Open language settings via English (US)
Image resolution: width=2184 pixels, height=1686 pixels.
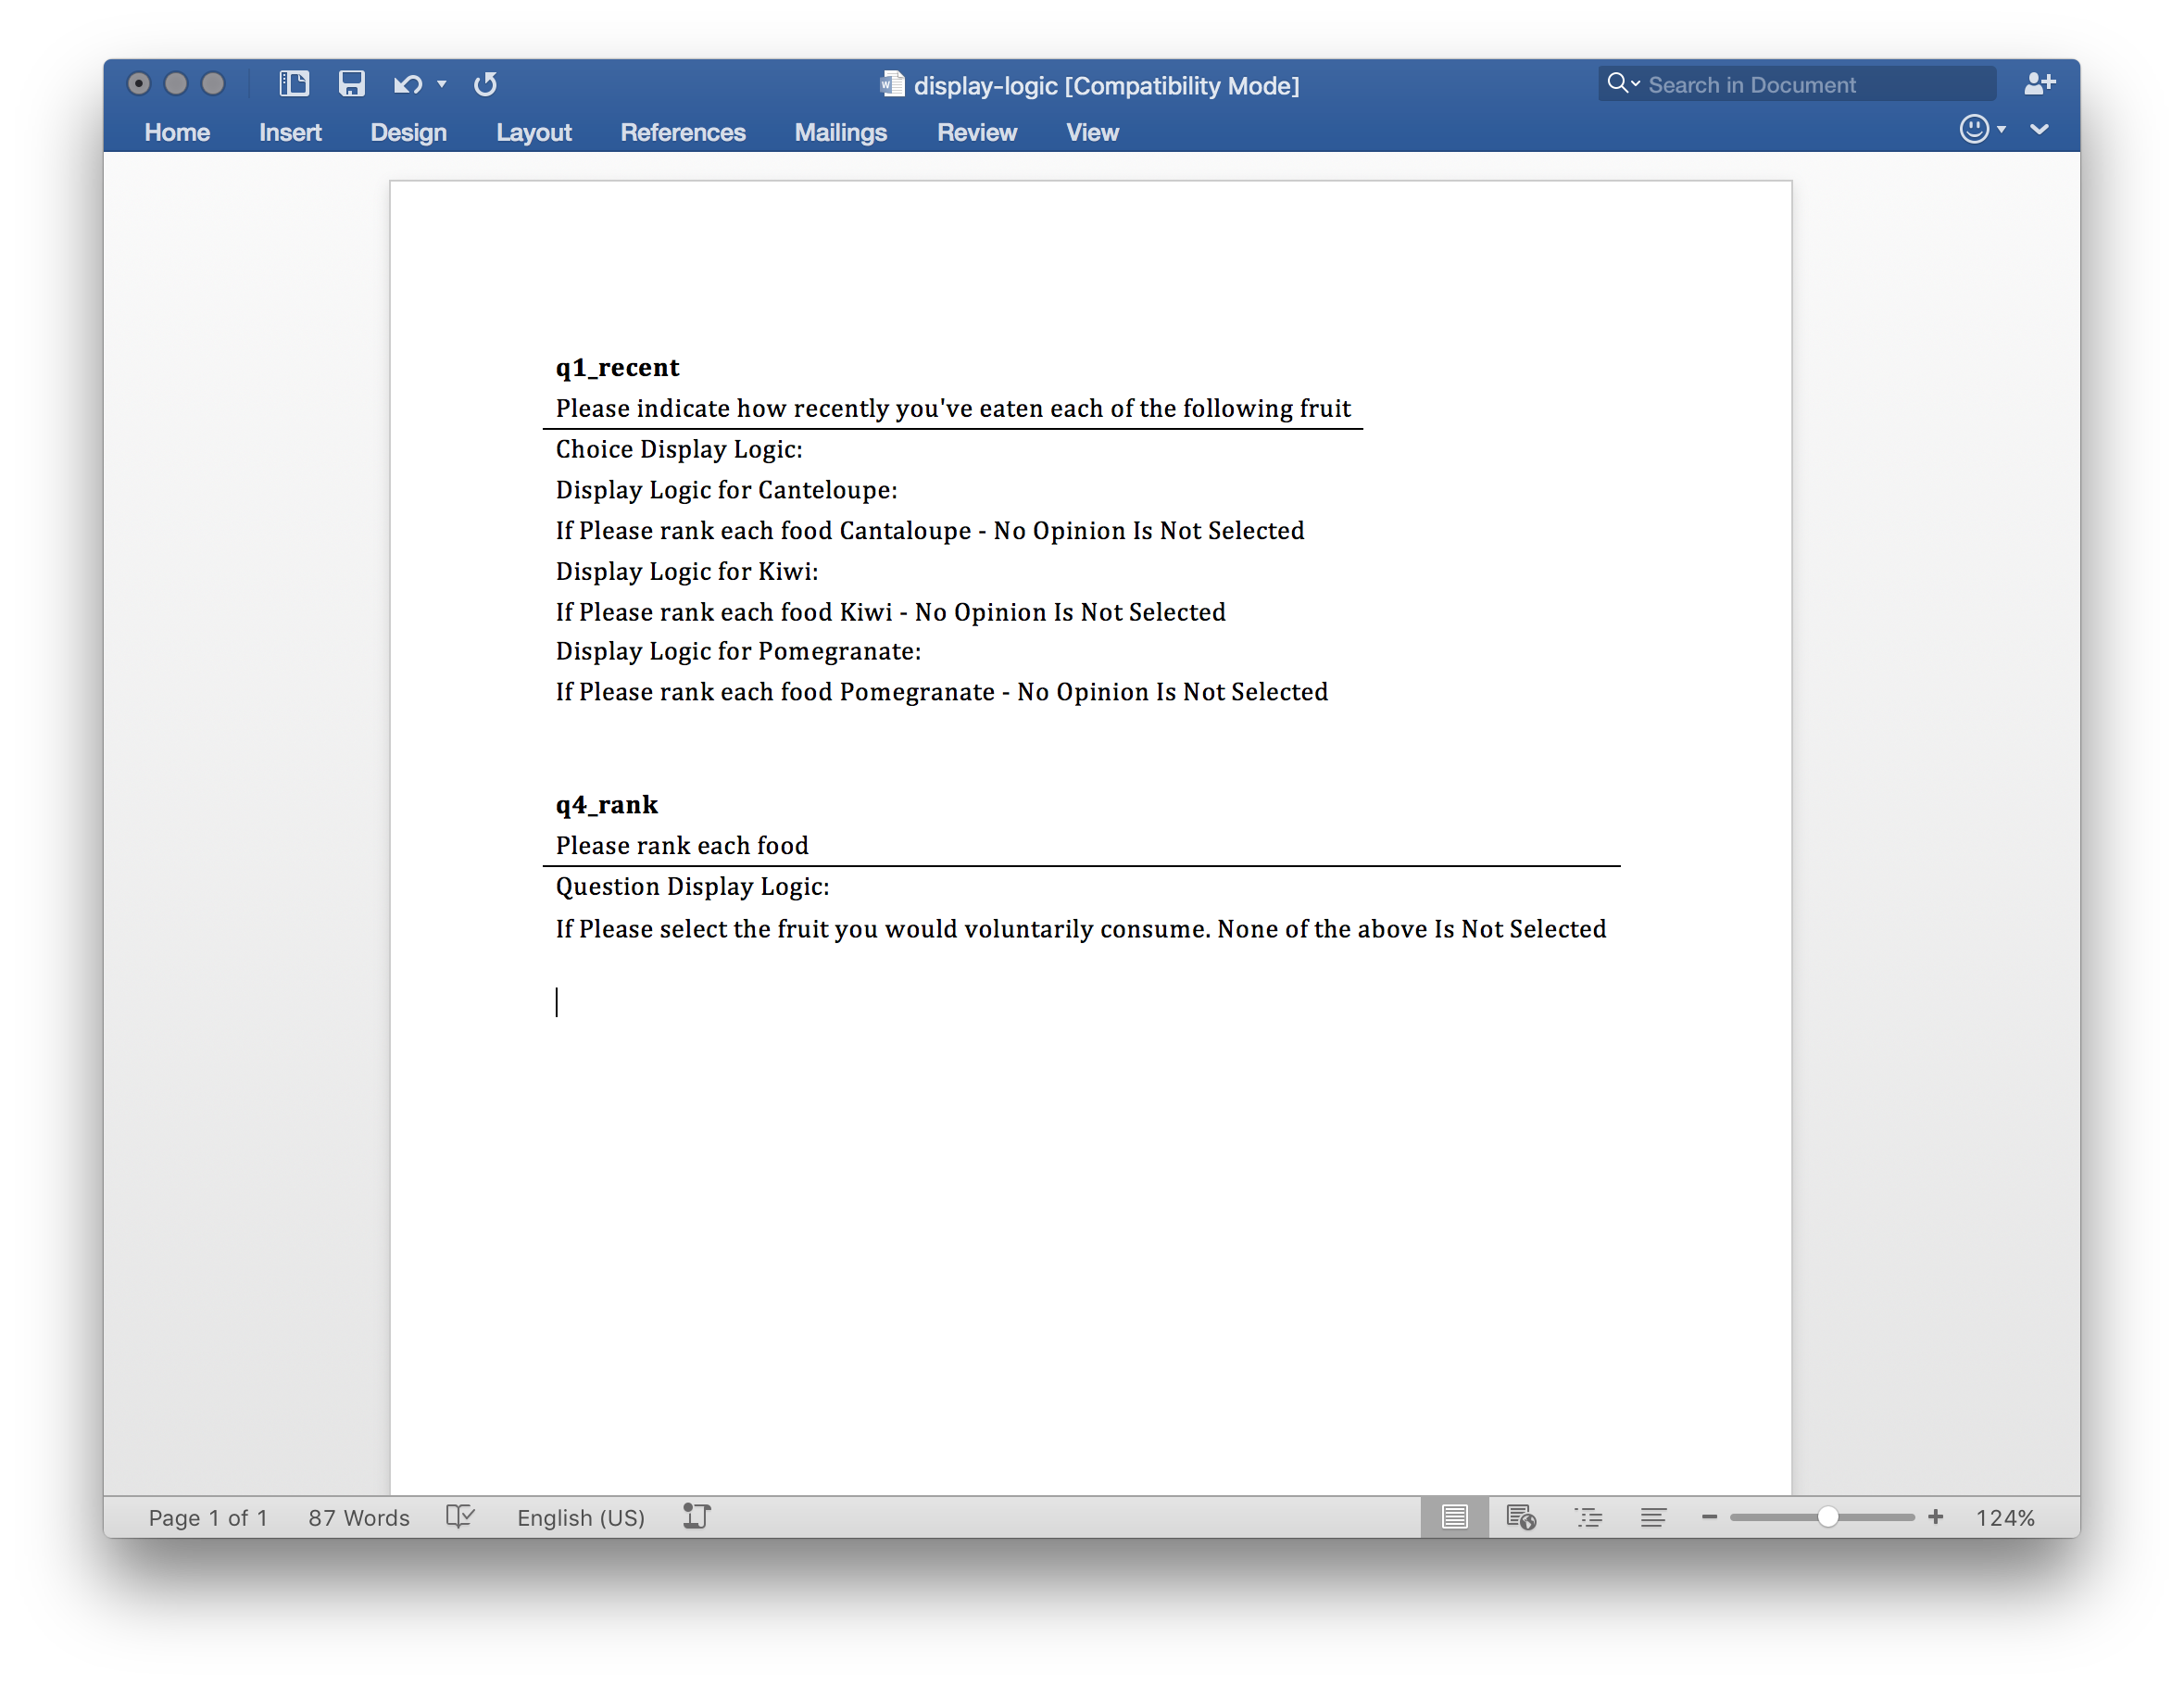[x=581, y=1517]
